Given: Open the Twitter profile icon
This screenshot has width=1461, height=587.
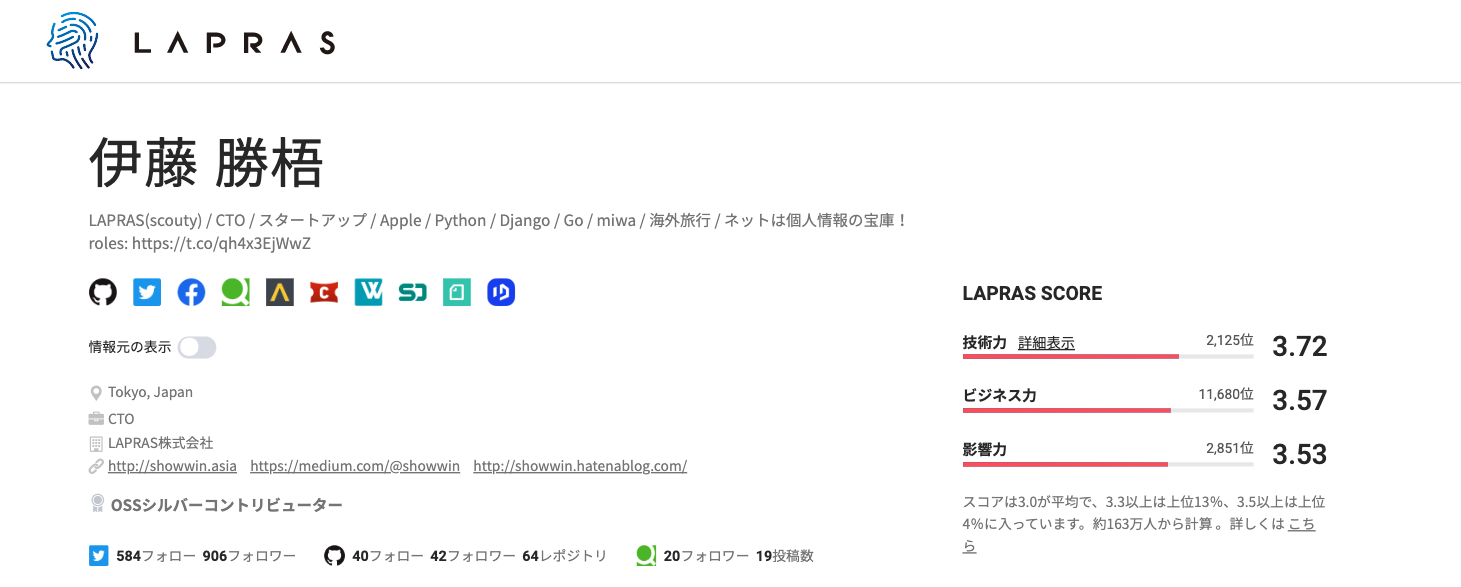Looking at the screenshot, I should (x=146, y=291).
